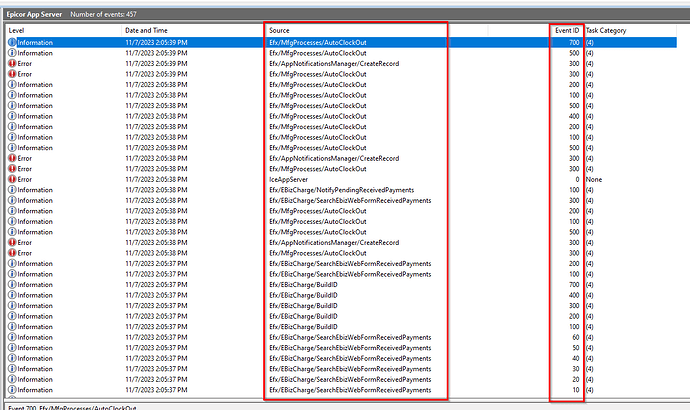The width and height of the screenshot is (690, 410).
Task: Click Event ID 400 in the BuildID row
Action: [x=574, y=295]
